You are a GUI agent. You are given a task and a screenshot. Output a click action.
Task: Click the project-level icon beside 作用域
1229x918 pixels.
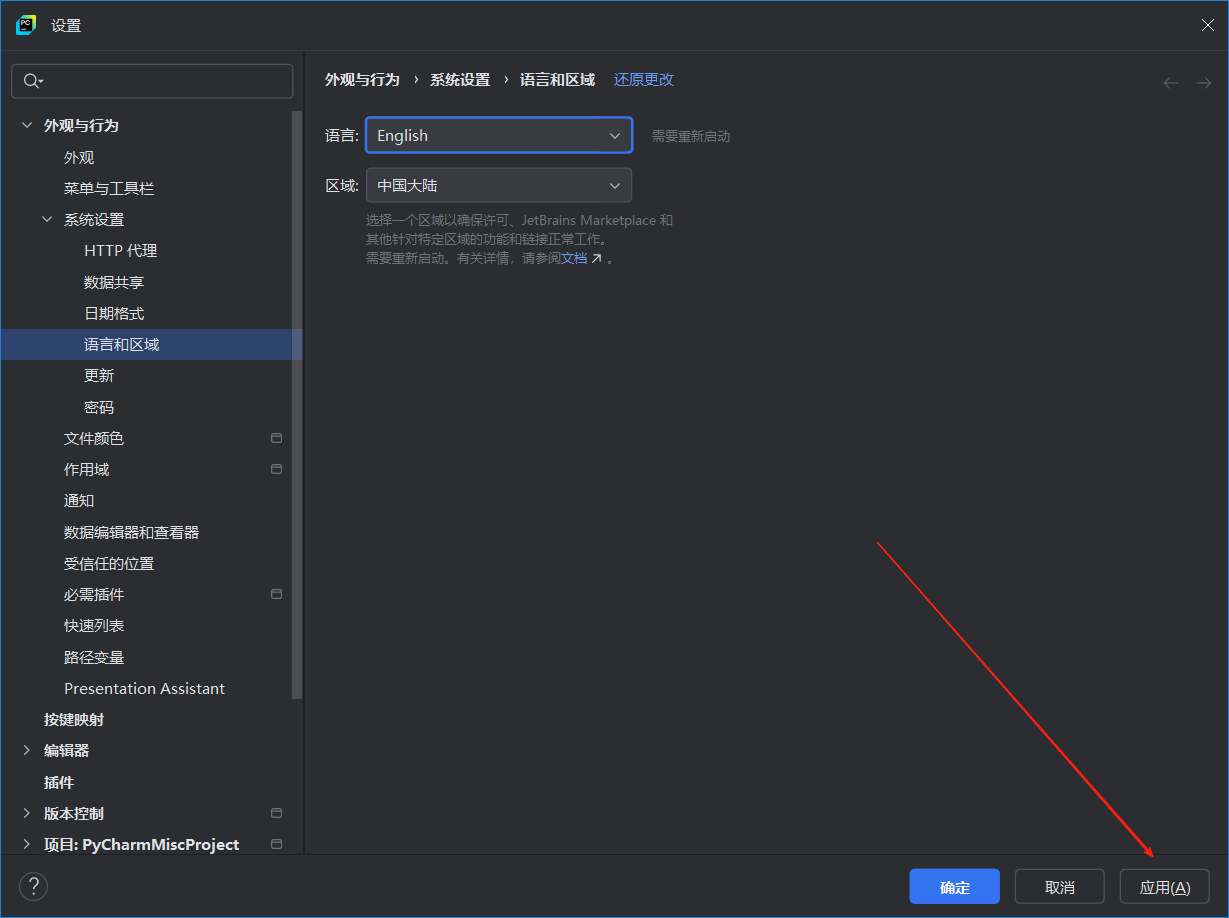[277, 469]
